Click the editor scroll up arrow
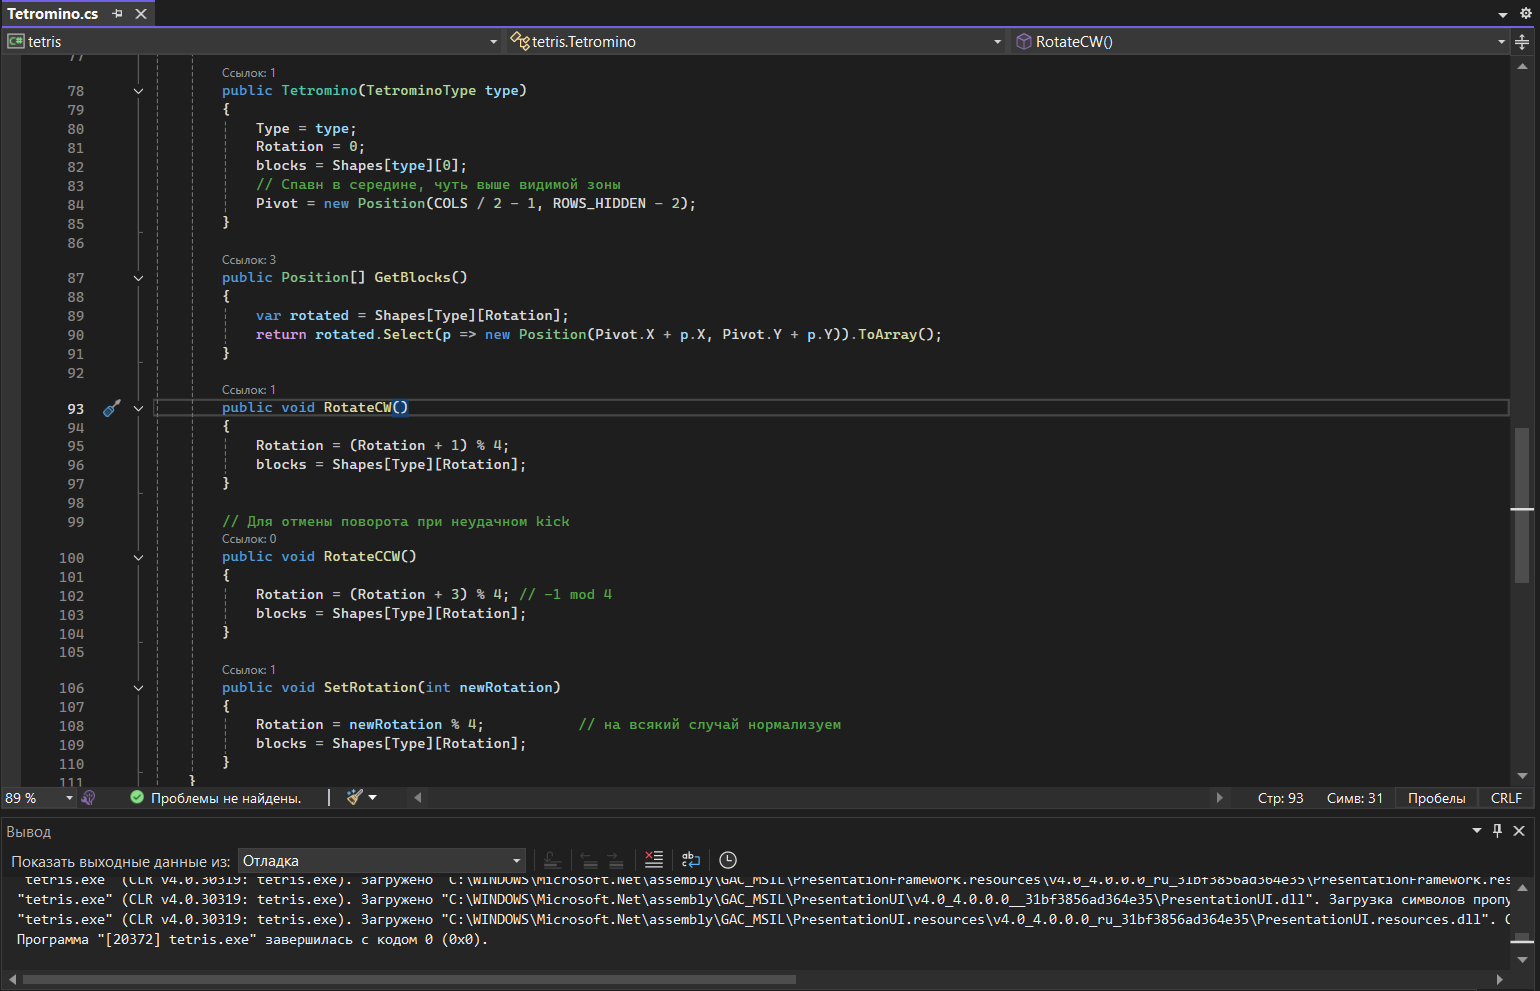 pos(1522,66)
